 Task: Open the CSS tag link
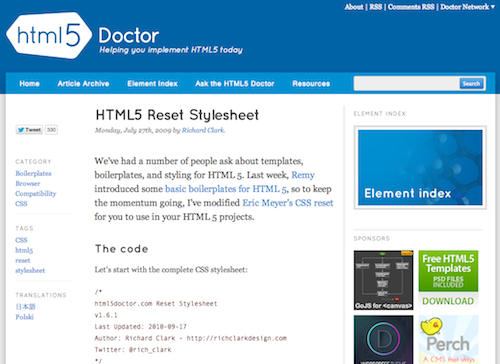[x=21, y=240]
